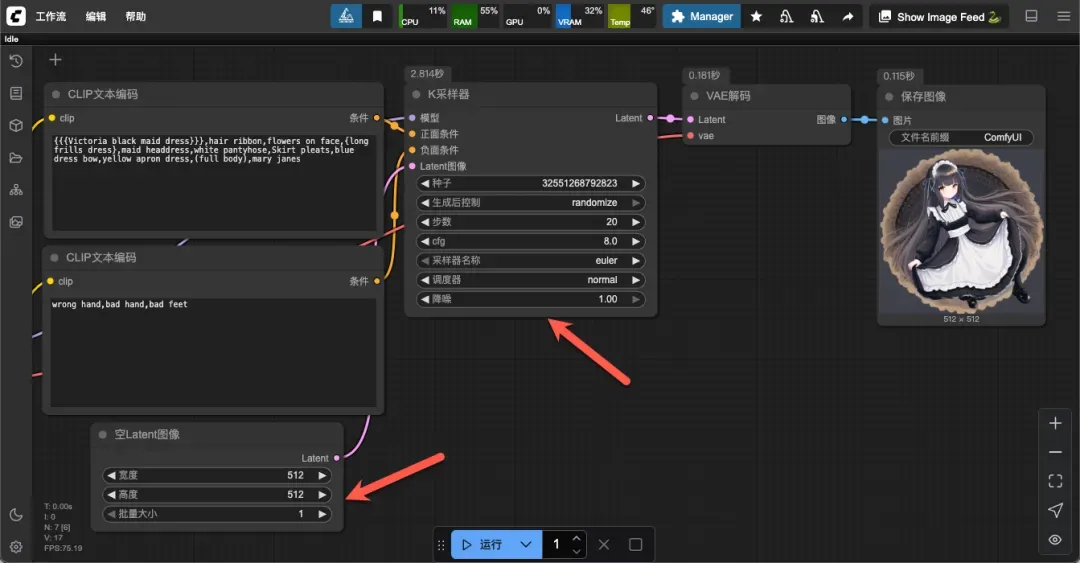Zoom in the canvas with plus

pyautogui.click(x=1055, y=423)
